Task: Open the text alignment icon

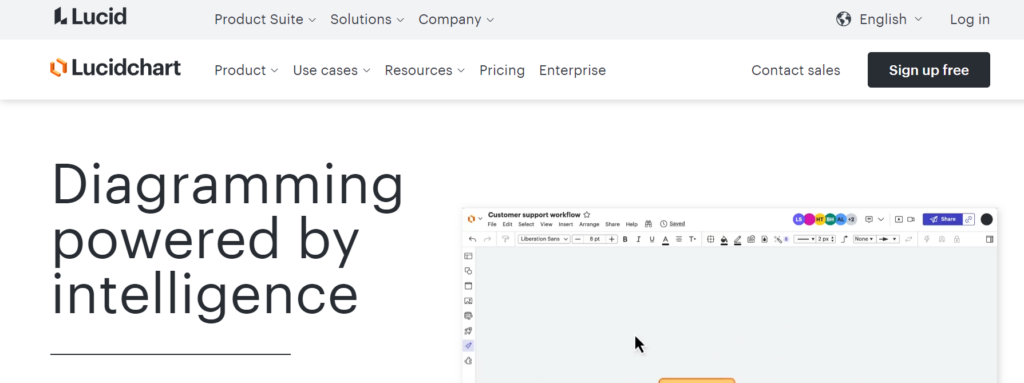Action: pyautogui.click(x=679, y=239)
